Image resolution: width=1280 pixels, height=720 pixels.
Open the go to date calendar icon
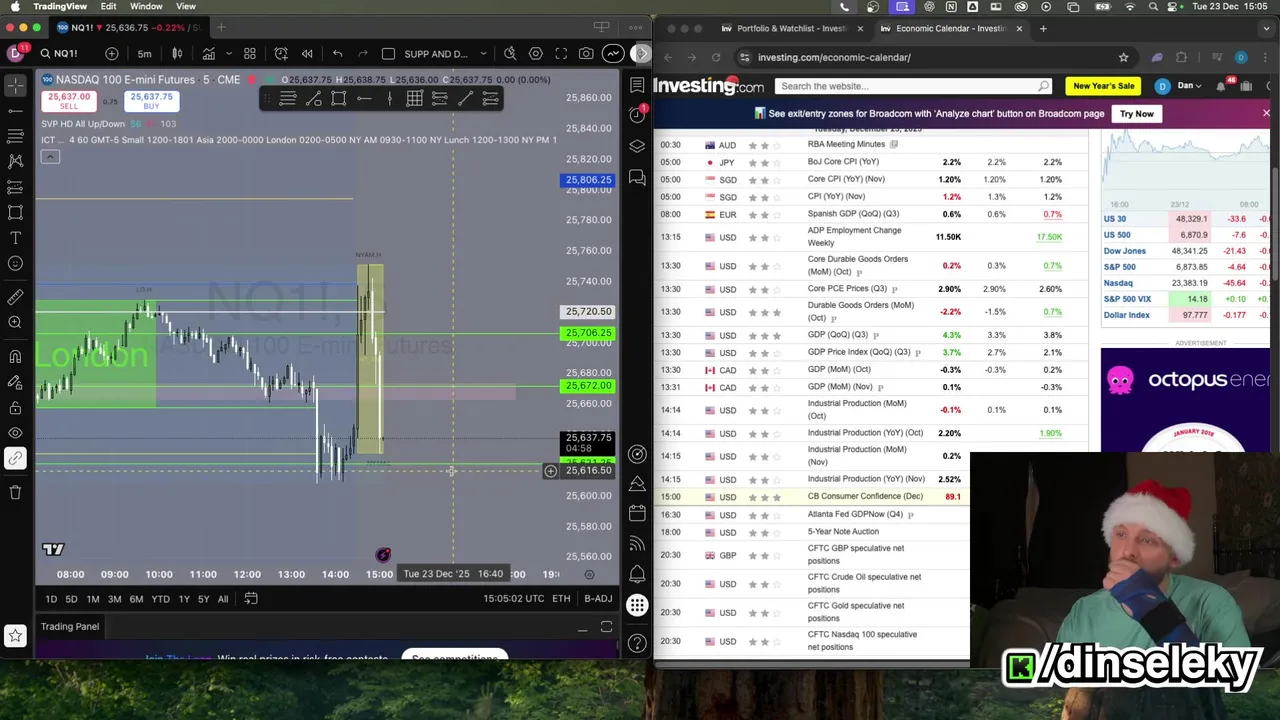point(251,599)
